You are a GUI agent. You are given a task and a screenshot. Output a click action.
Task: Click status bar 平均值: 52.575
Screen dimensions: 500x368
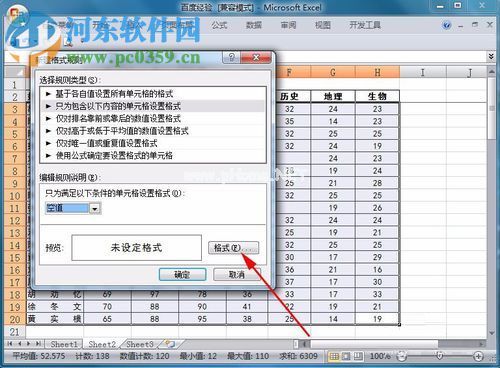coord(39,356)
